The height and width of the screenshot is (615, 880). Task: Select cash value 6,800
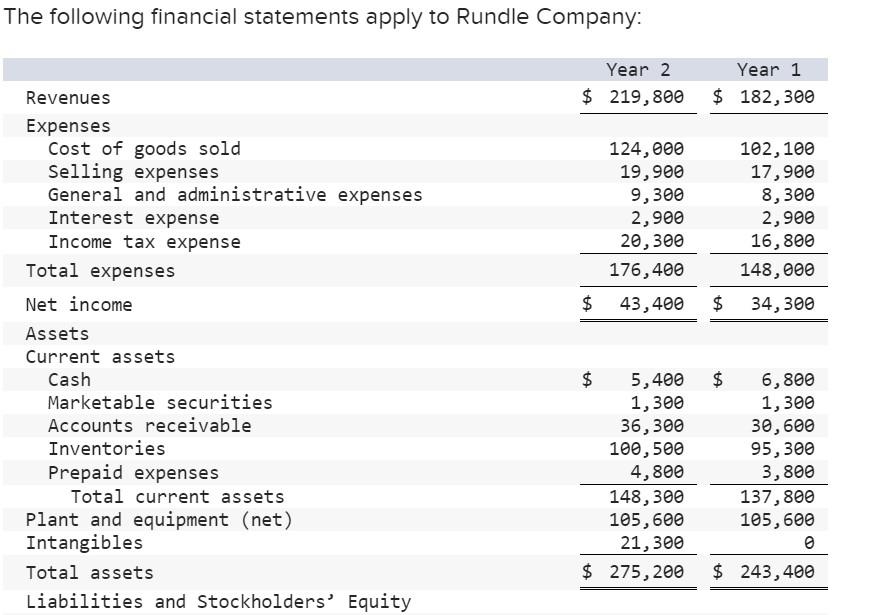788,380
